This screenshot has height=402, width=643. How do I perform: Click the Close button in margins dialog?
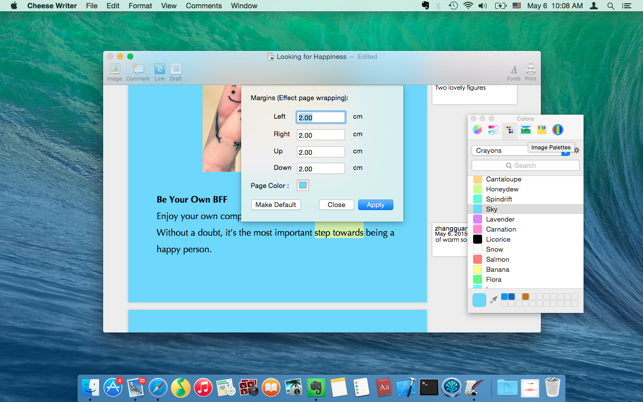[336, 205]
